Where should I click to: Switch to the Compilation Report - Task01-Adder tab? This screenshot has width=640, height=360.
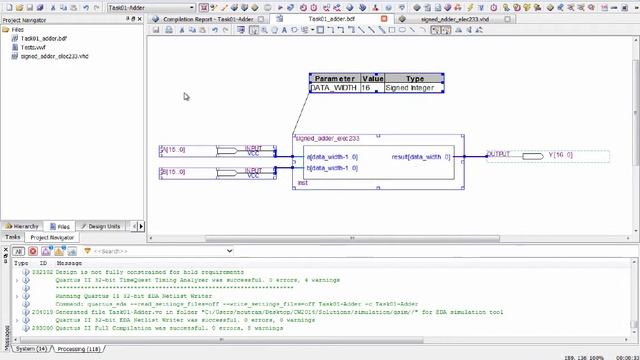pos(208,19)
